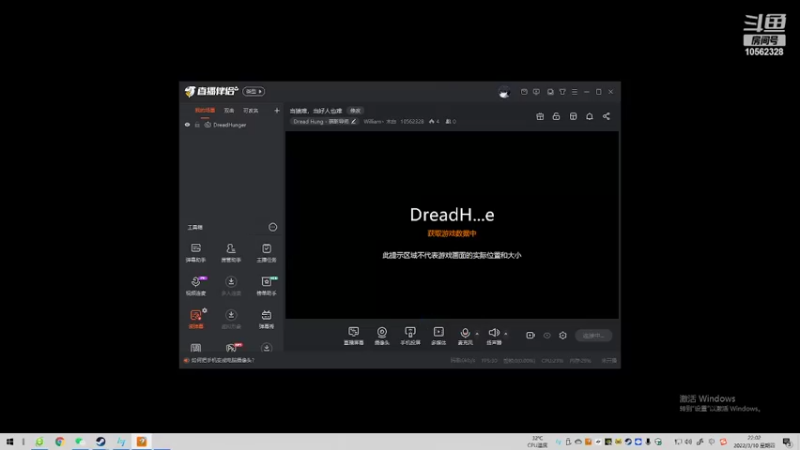The width and height of the screenshot is (800, 450).
Task: Open the toolbox icon with purple badge
Action: coord(196,285)
